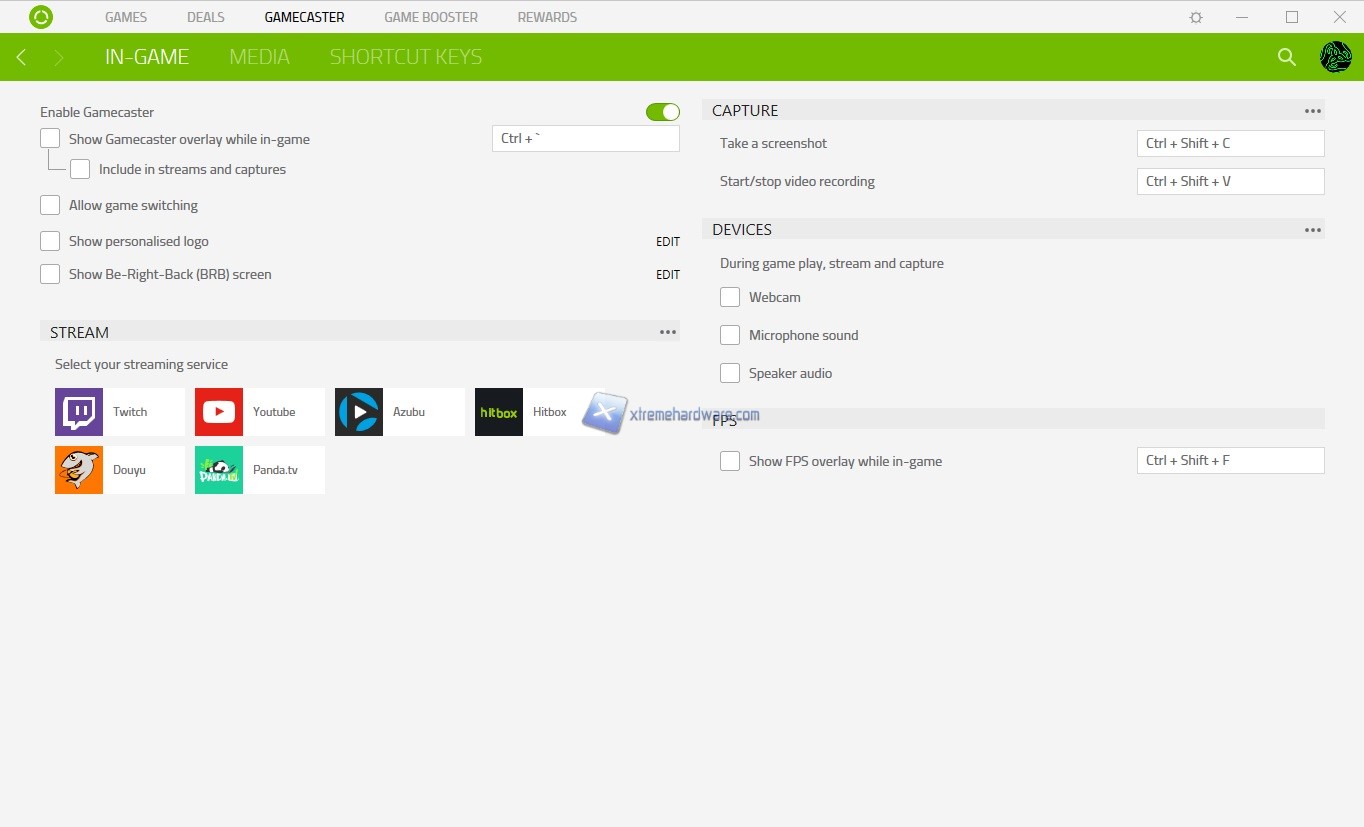Select the Twitch streaming service icon
This screenshot has width=1364, height=827.
pyautogui.click(x=79, y=412)
